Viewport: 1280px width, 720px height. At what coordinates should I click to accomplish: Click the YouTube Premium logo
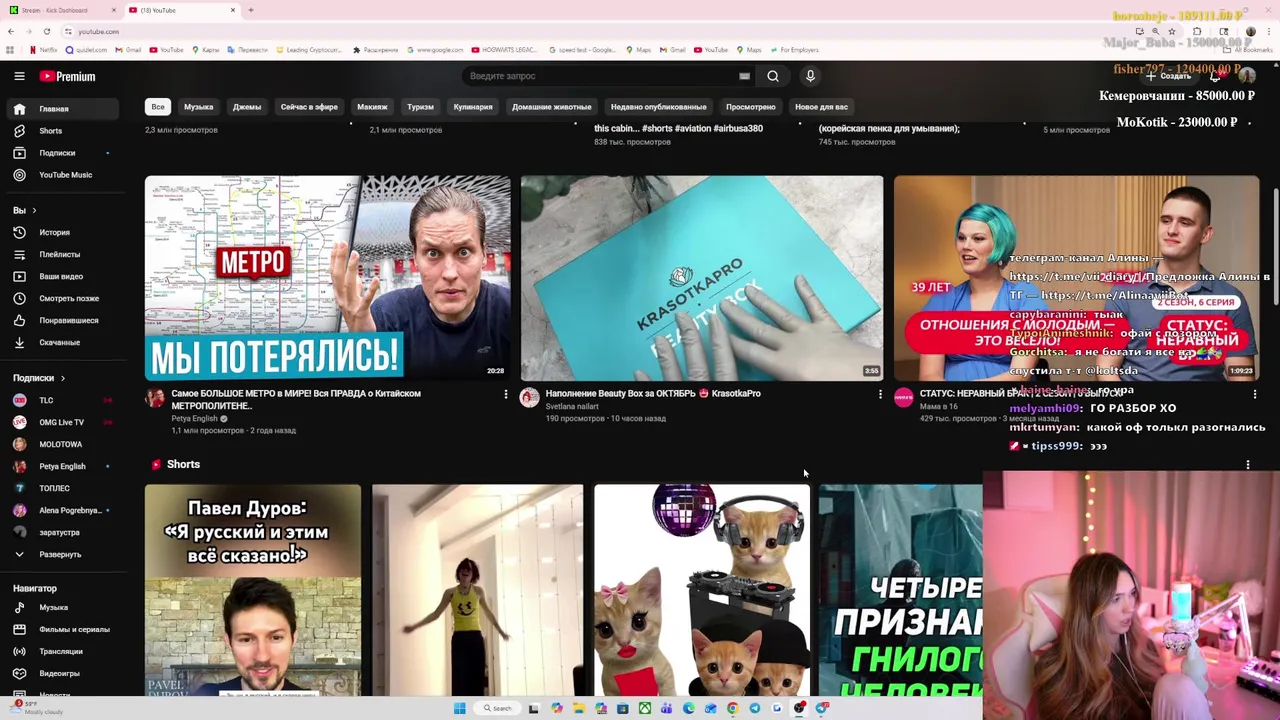[x=68, y=76]
